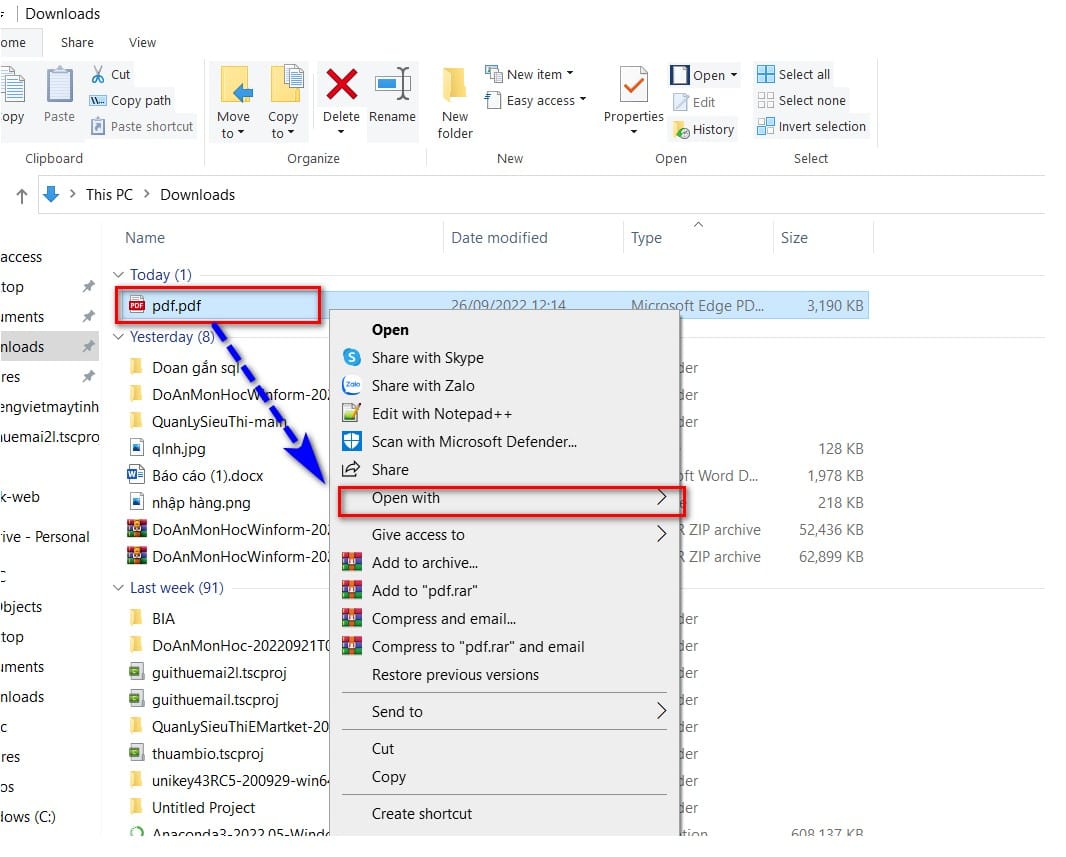Sort by the Name column header
Viewport: 1066px width, 857px height.
145,238
